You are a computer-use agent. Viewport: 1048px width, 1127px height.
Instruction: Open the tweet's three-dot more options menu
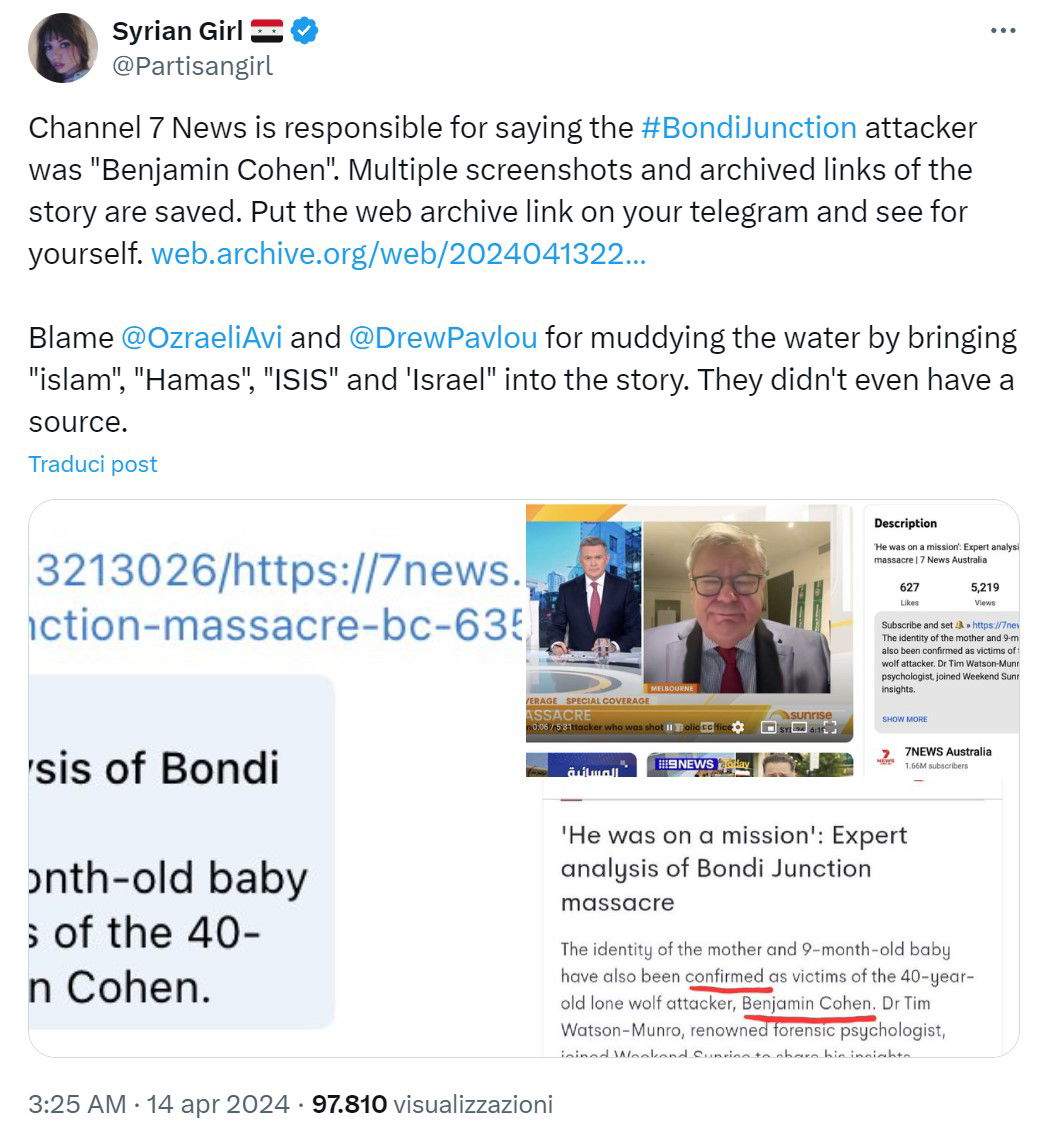click(1002, 31)
